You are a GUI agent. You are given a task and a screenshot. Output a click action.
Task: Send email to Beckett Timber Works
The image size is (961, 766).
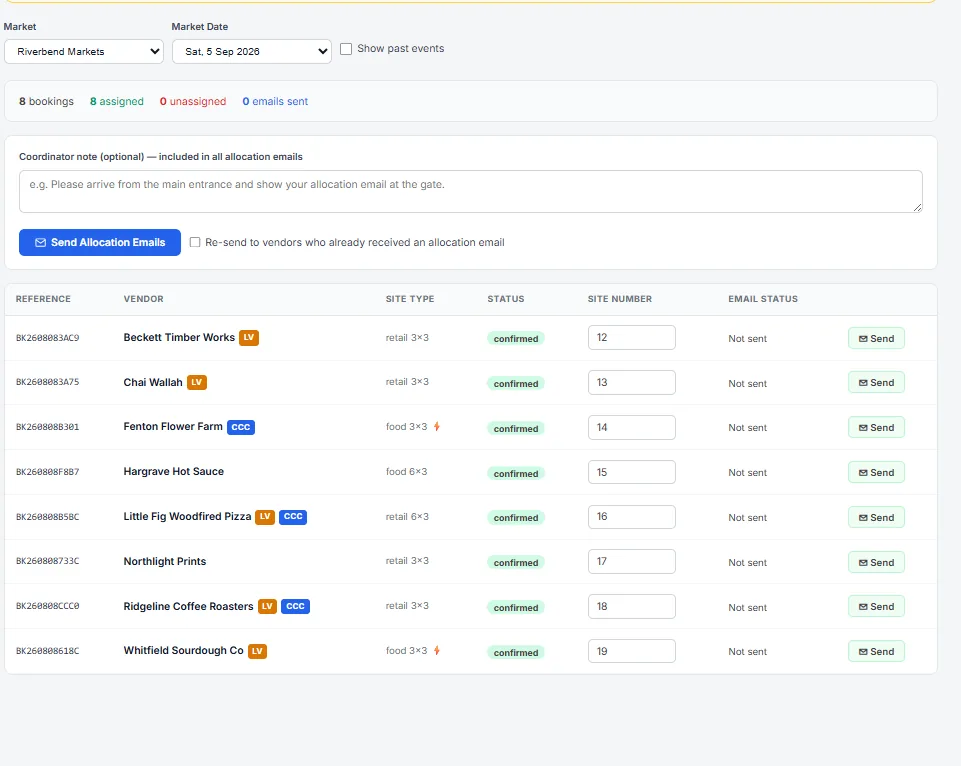[x=876, y=338]
